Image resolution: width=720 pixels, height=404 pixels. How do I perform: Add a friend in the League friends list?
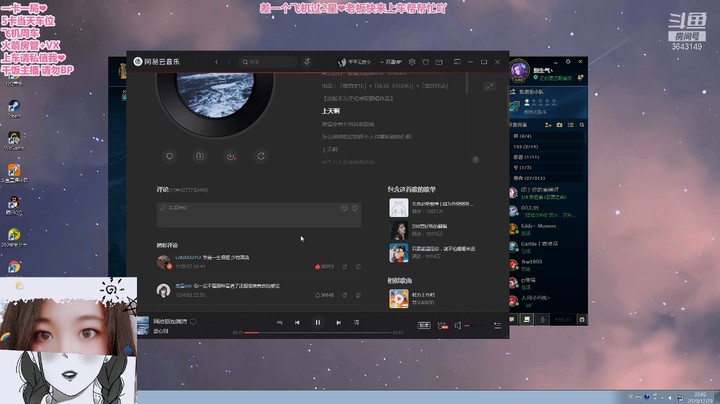coord(548,125)
